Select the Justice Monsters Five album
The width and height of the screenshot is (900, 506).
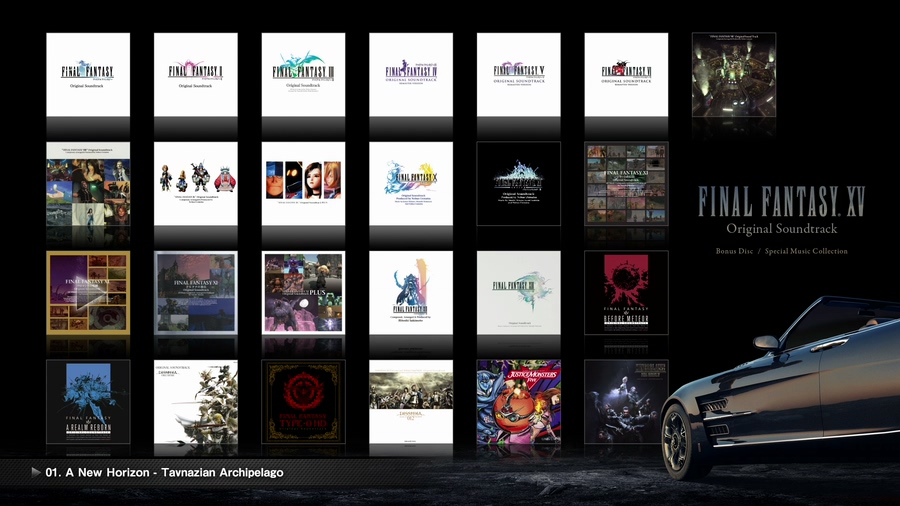[518, 401]
